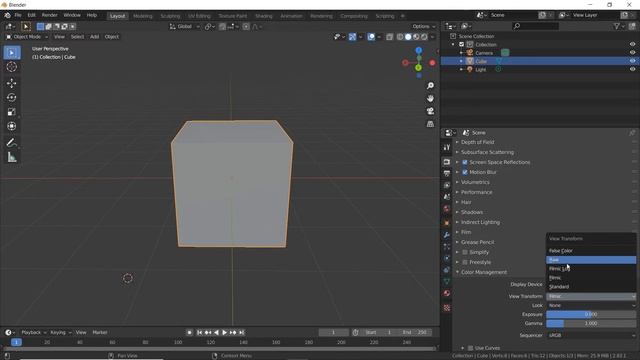Viewport: 640px width, 360px height.
Task: Select the Move tool
Action: pos(11,83)
